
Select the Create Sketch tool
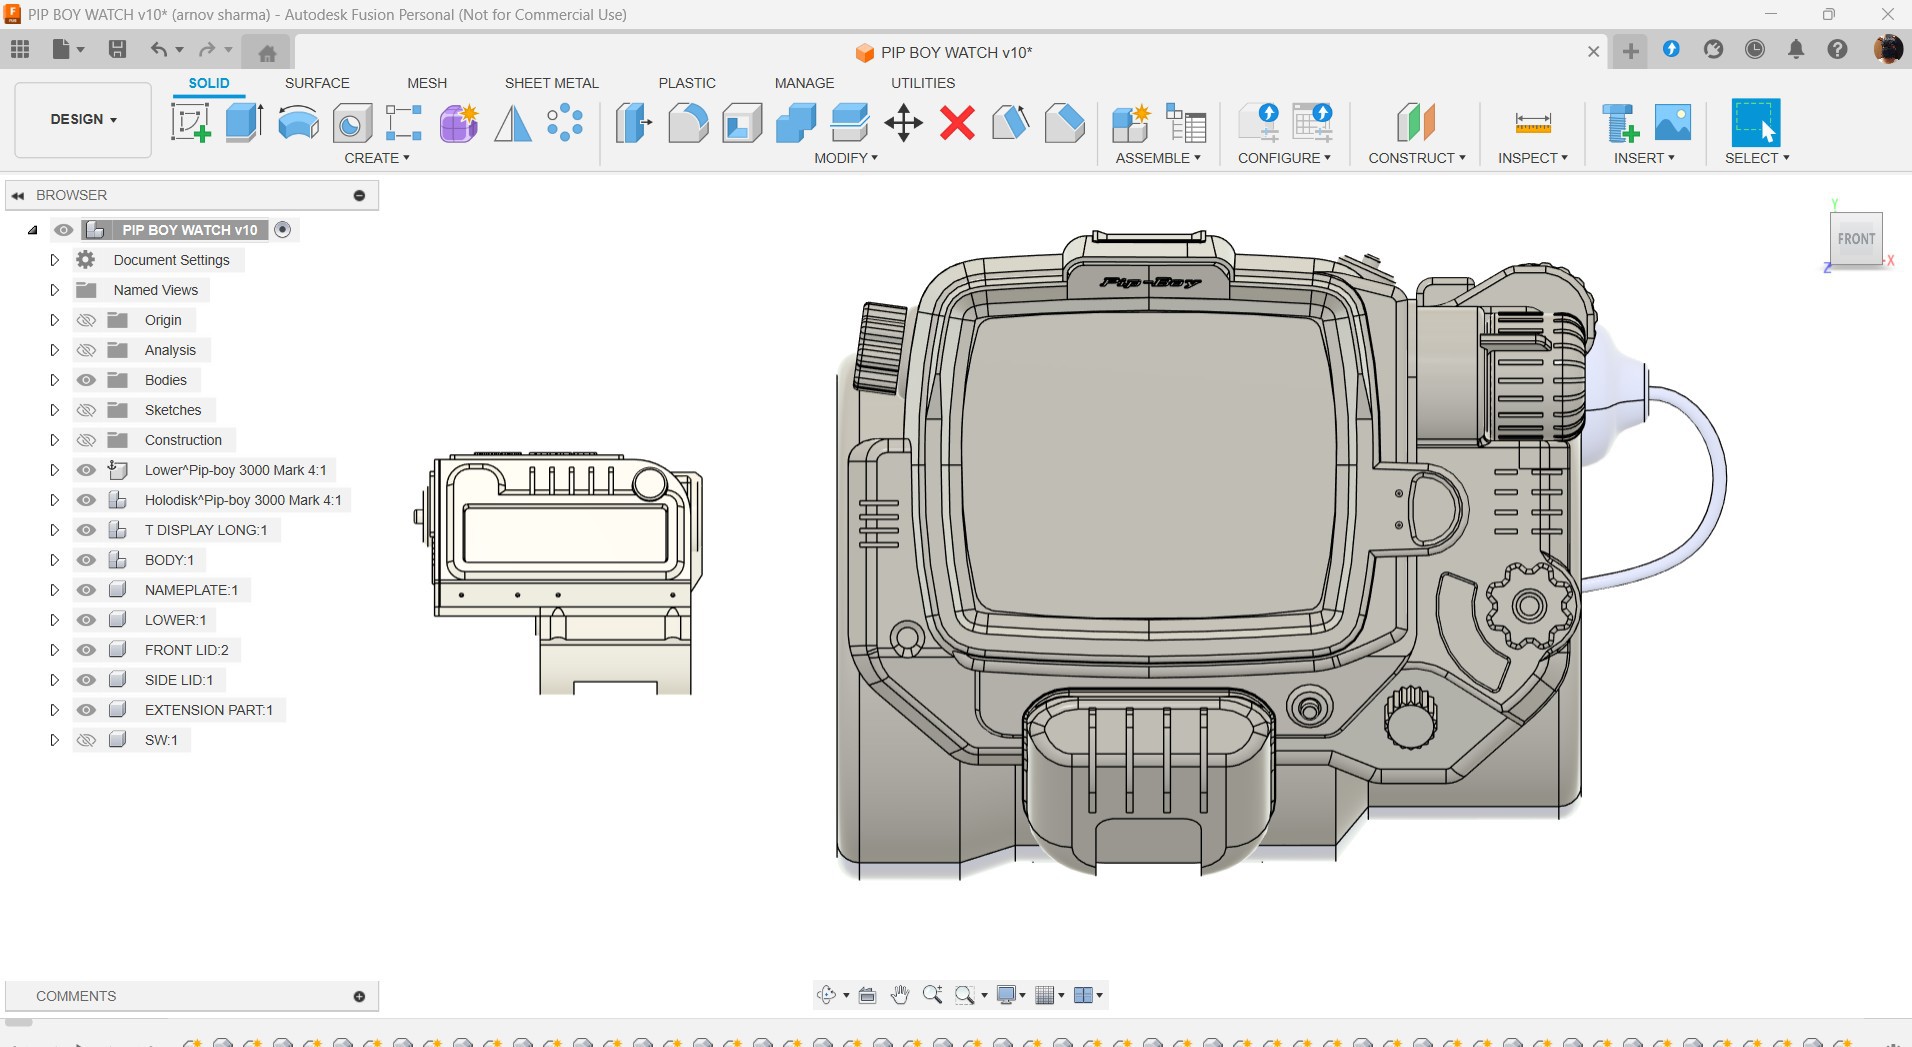(190, 123)
